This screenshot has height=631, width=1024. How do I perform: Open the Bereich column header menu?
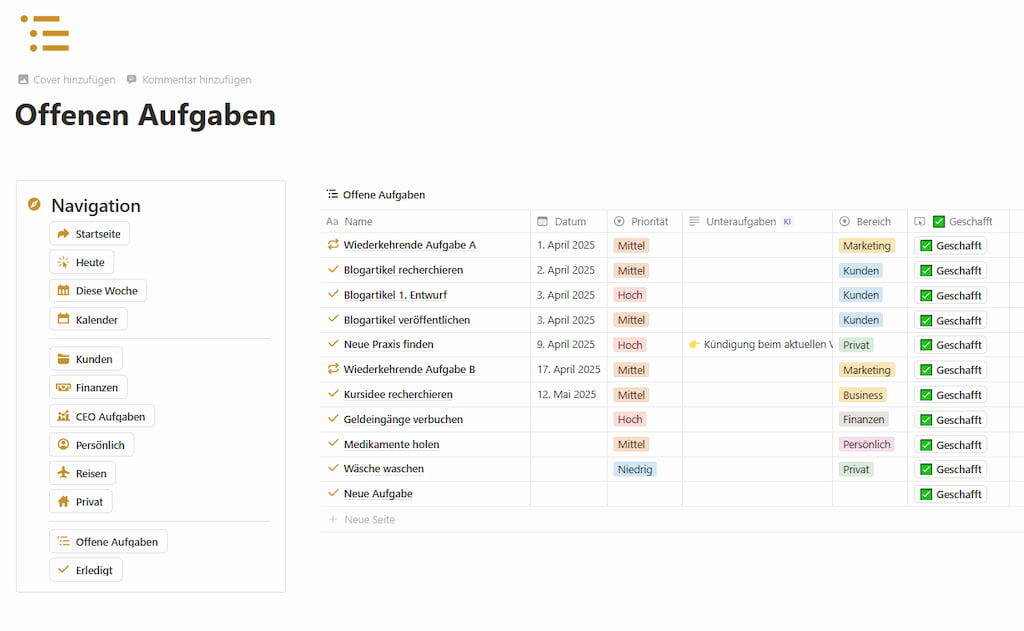[x=870, y=221]
